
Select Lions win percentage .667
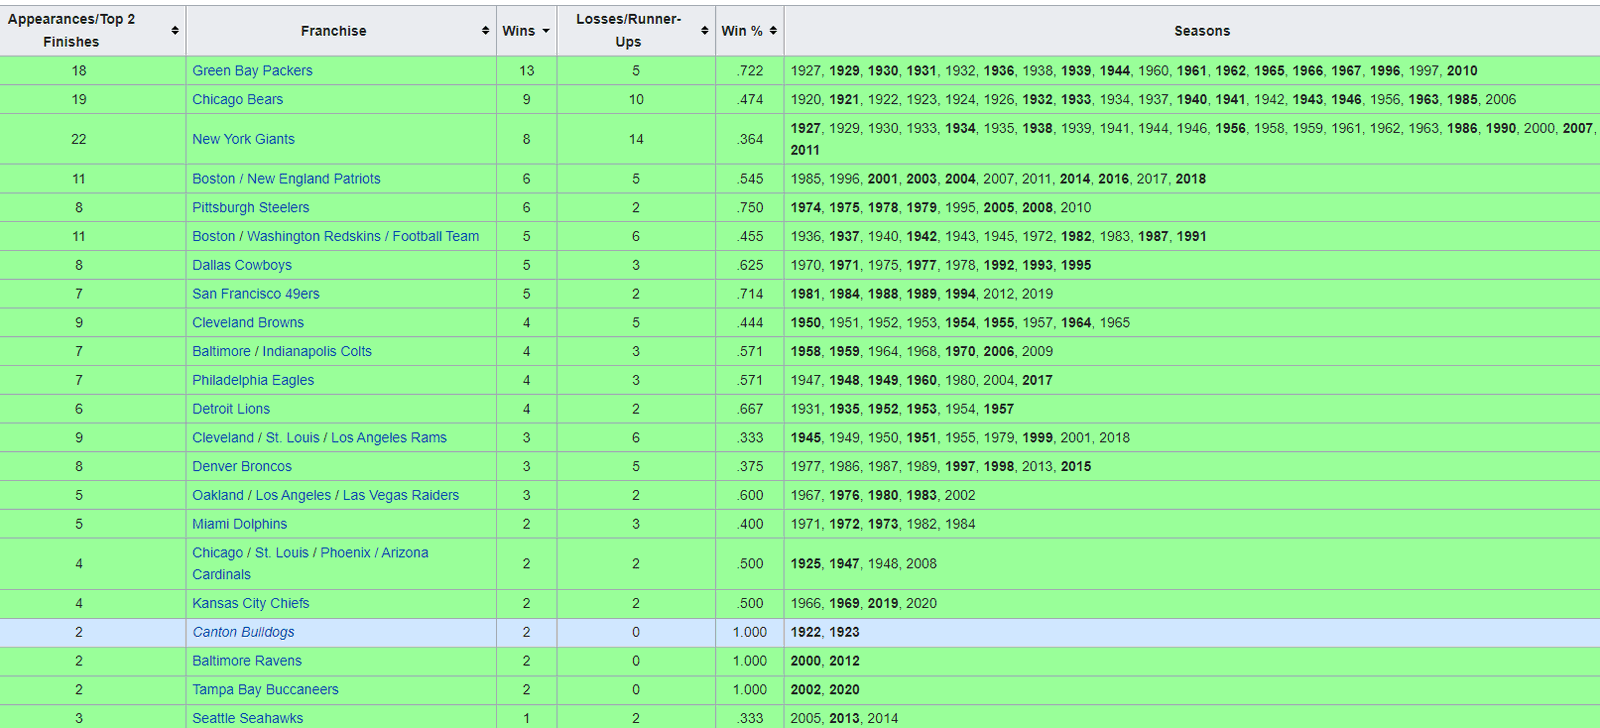click(750, 409)
